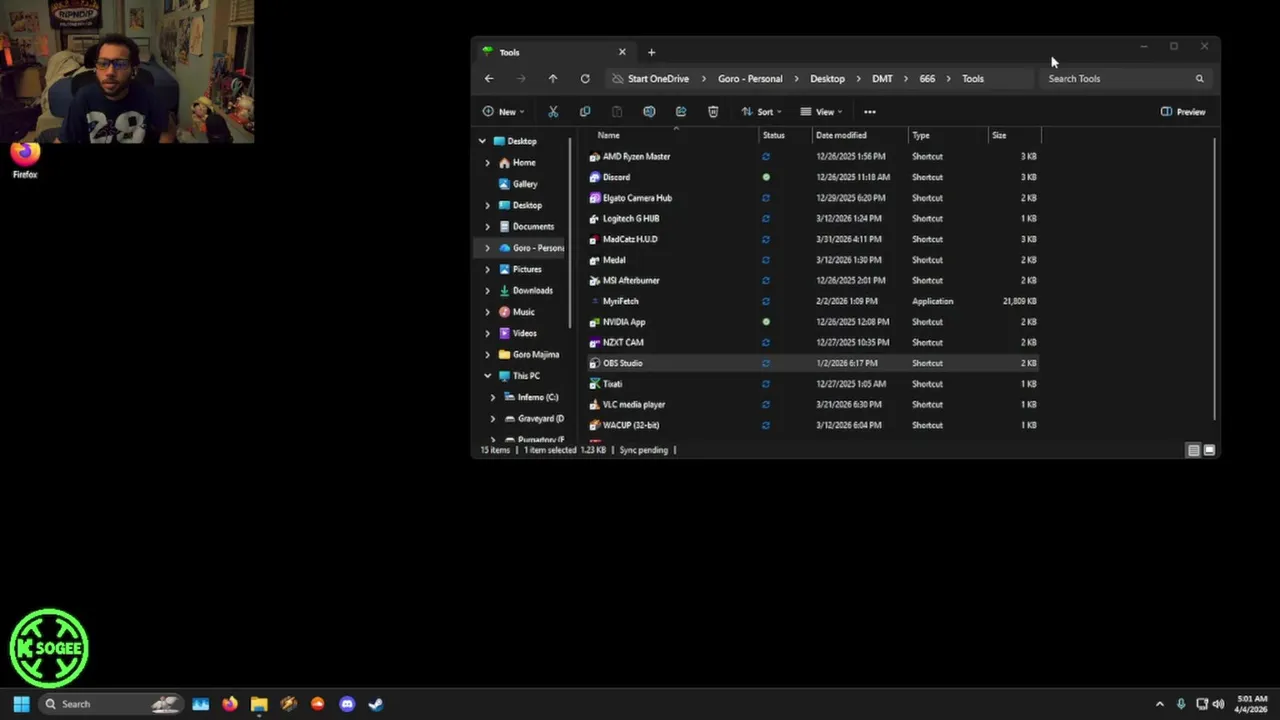
Task: Select Goro Majima folder in navigation pane
Action: coord(535,354)
